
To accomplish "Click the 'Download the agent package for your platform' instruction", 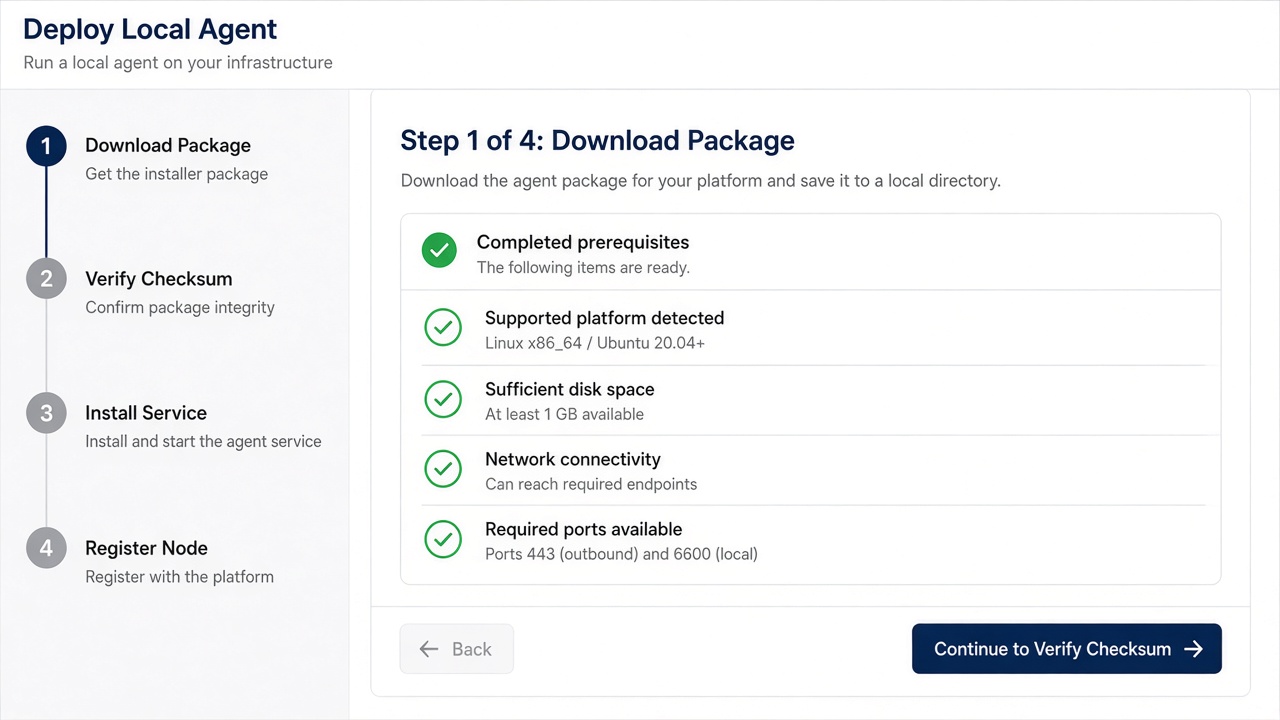I will pyautogui.click(x=701, y=181).
